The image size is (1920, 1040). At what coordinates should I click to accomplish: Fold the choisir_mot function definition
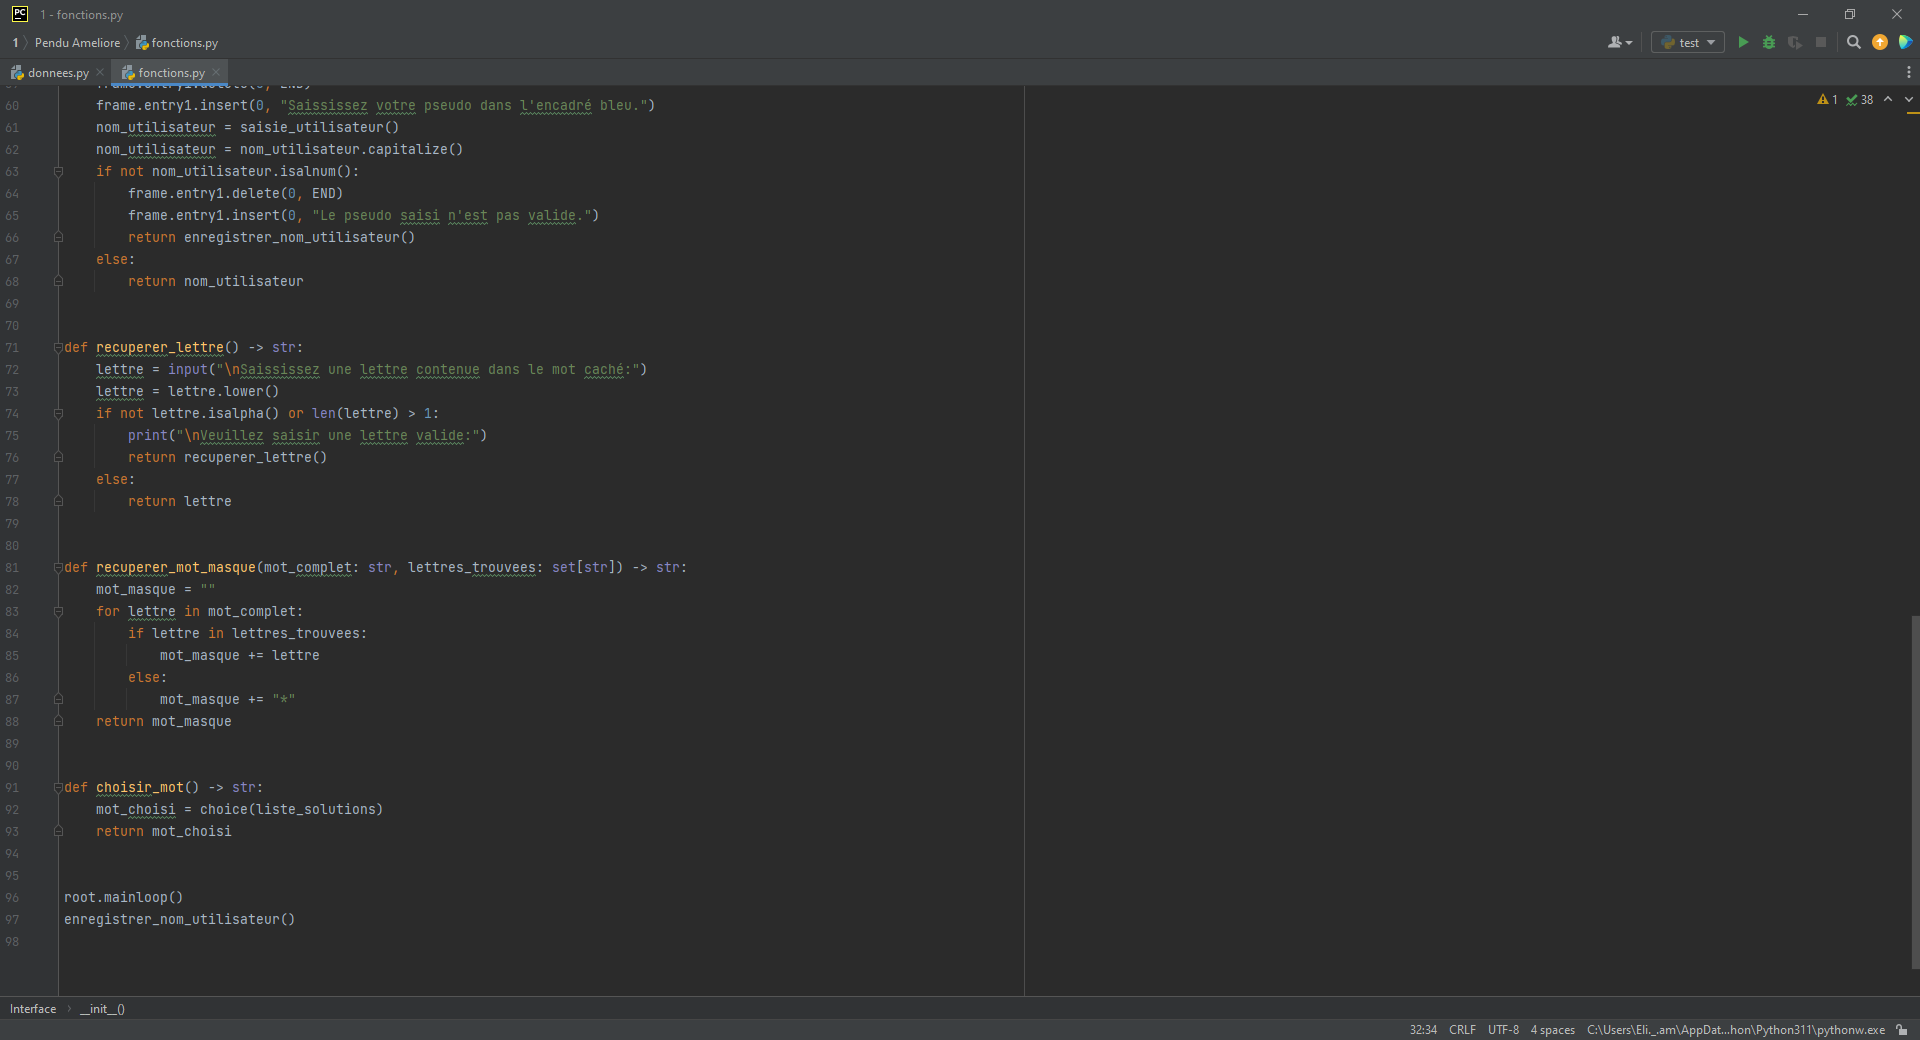[x=58, y=788]
